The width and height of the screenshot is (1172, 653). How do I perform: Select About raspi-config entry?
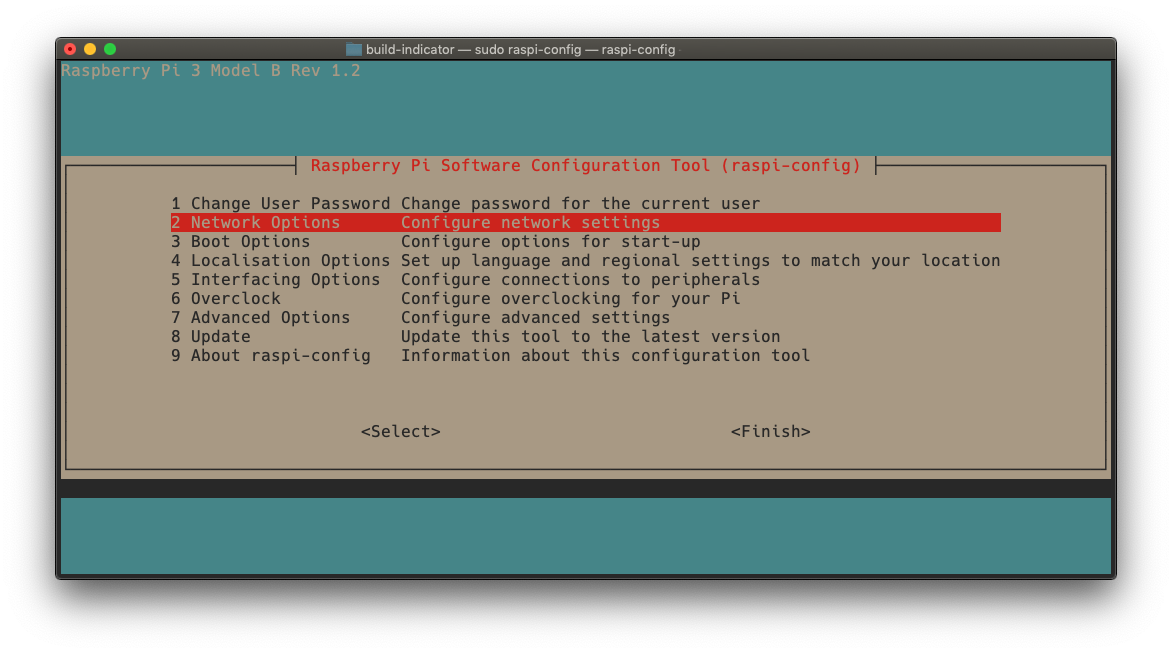pyautogui.click(x=586, y=356)
